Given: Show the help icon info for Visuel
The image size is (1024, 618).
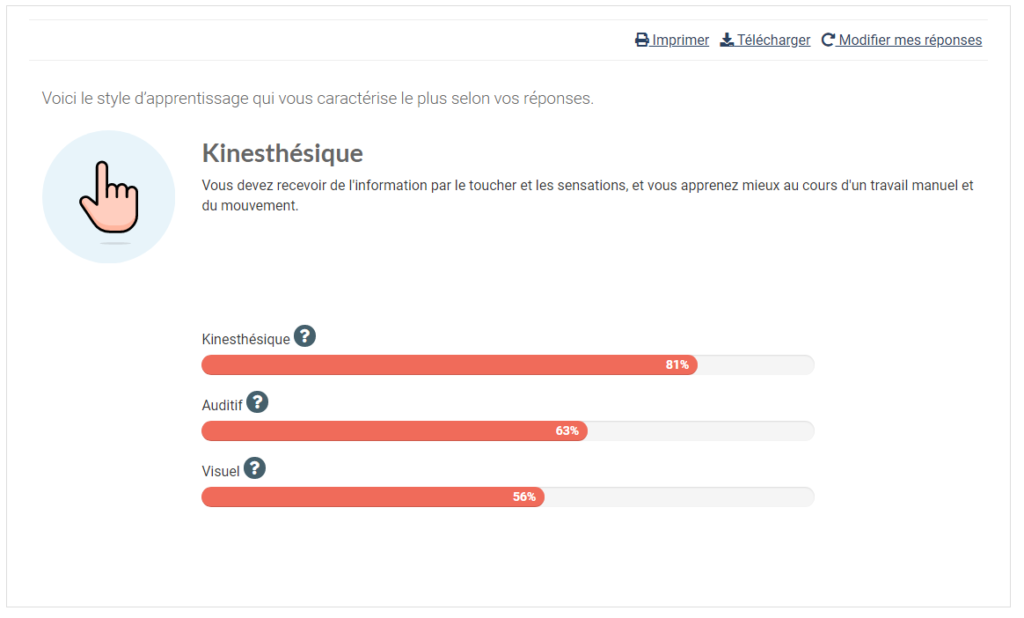Looking at the screenshot, I should point(255,468).
